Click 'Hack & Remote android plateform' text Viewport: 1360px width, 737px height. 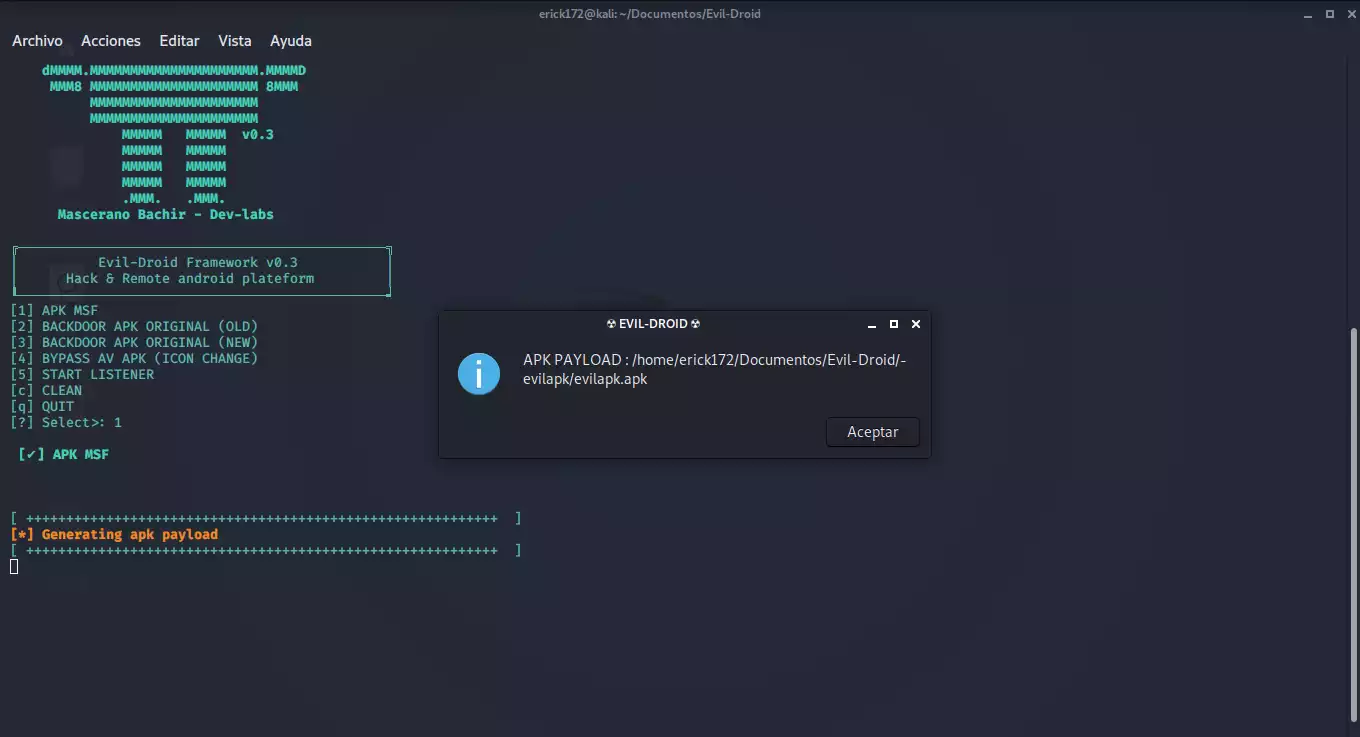tap(190, 278)
